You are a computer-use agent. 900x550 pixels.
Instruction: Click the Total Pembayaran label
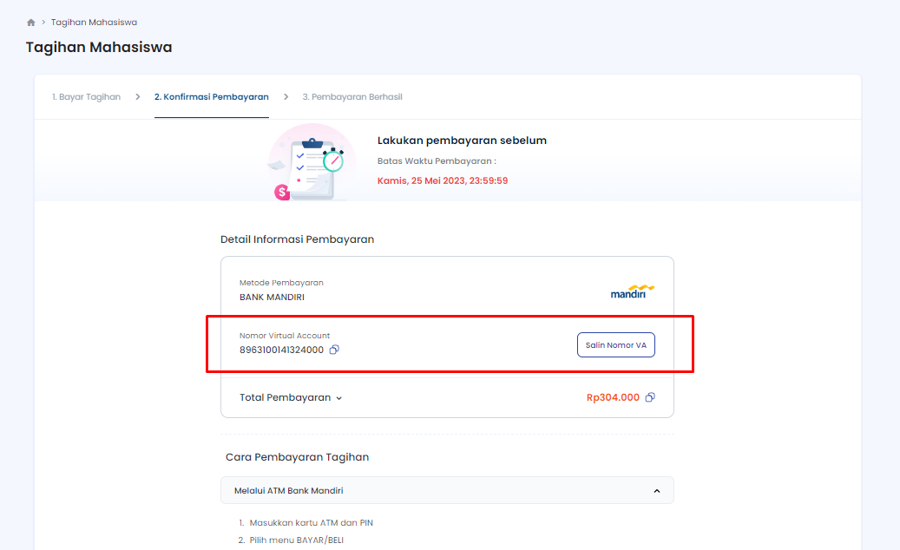285,398
